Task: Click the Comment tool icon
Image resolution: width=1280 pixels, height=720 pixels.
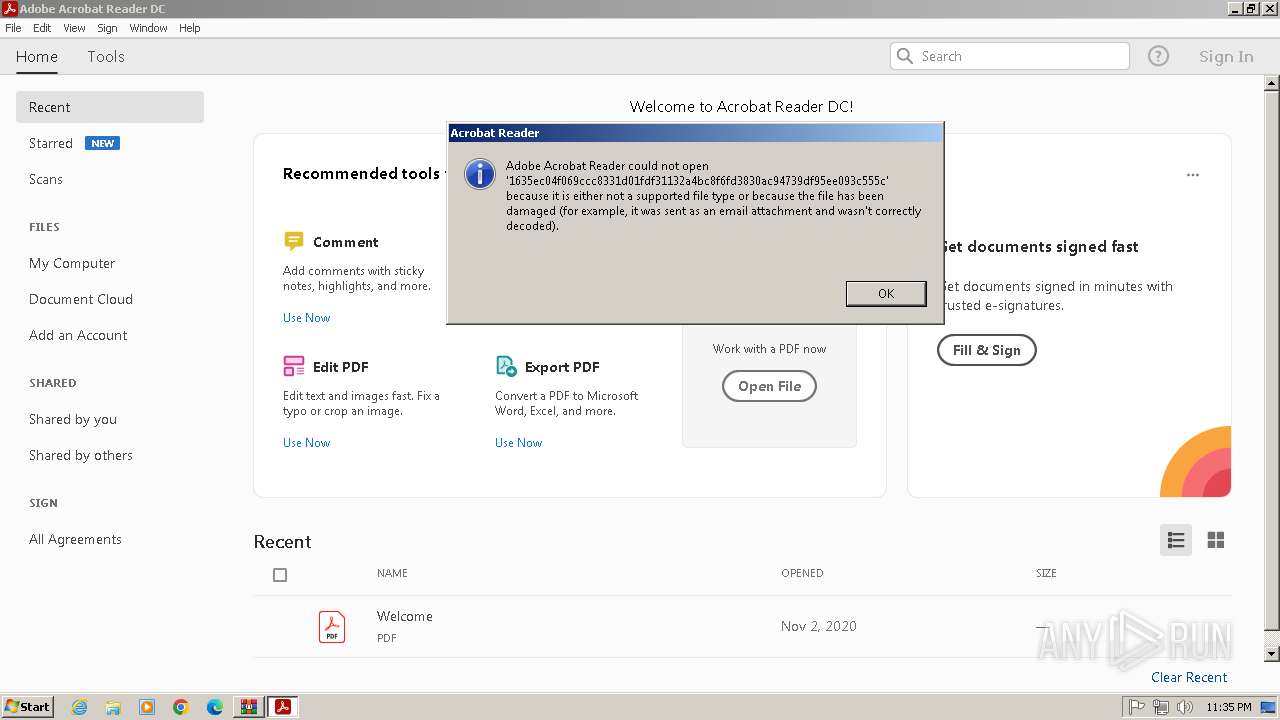Action: coord(293,241)
